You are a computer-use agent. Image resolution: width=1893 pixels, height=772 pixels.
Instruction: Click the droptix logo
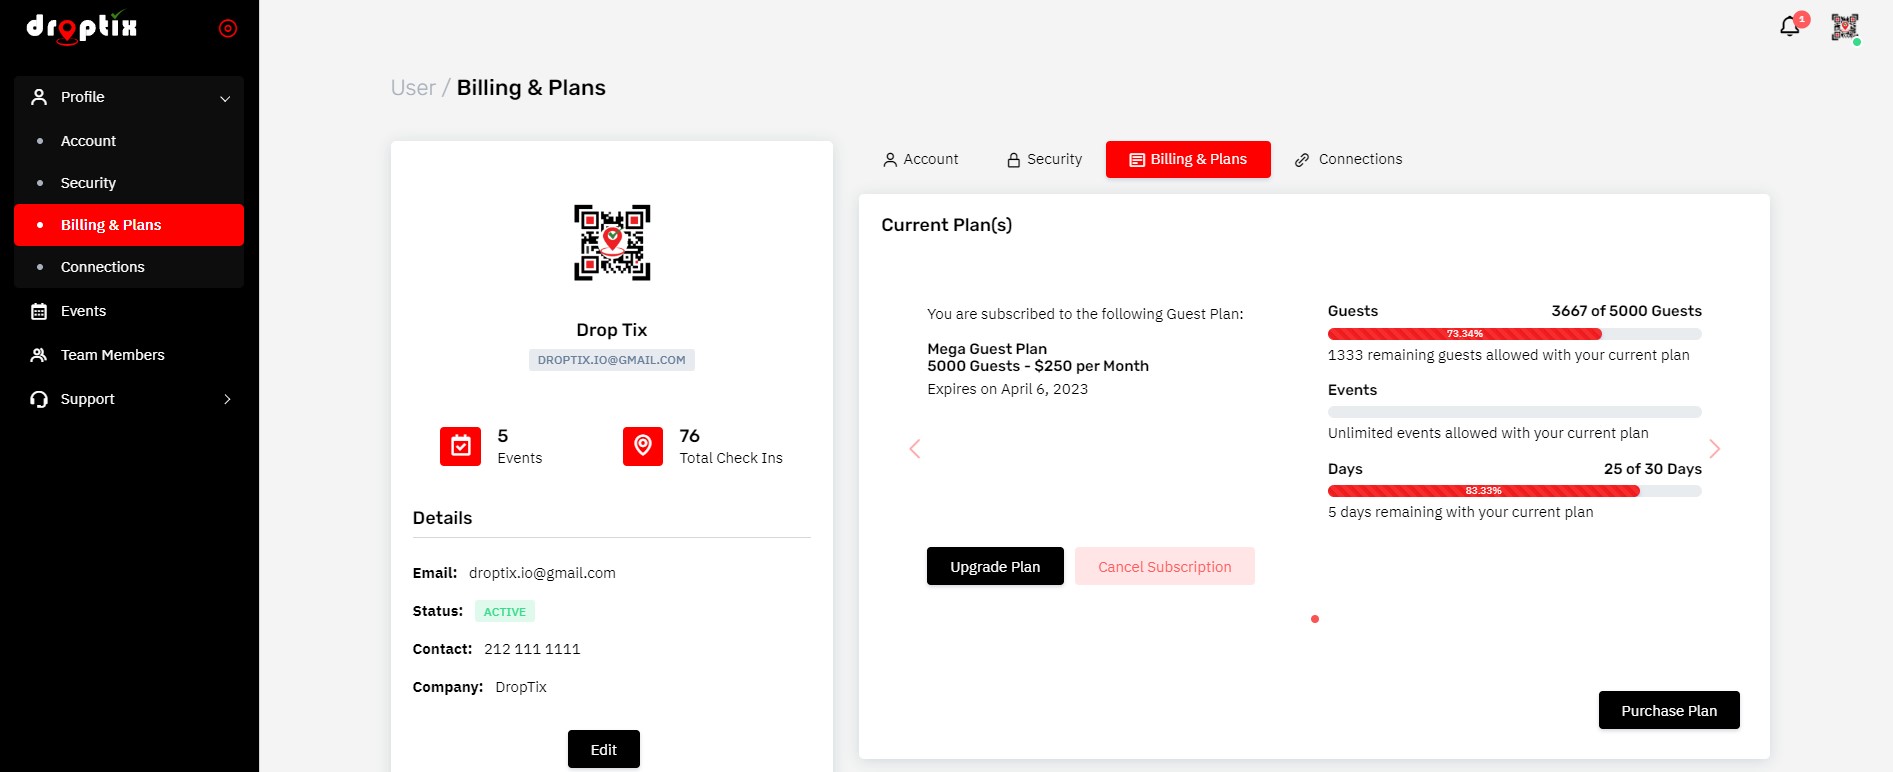pyautogui.click(x=83, y=28)
